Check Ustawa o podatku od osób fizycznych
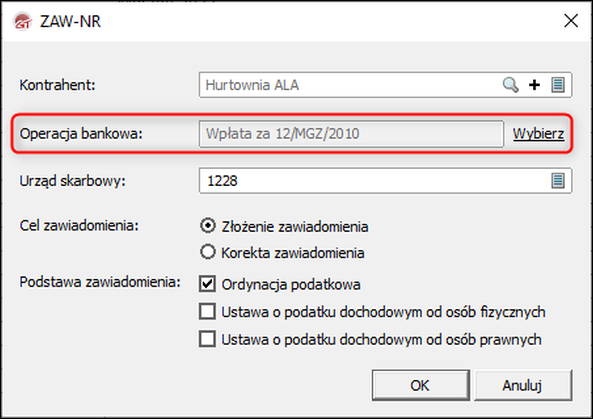593x419 pixels. click(x=207, y=312)
